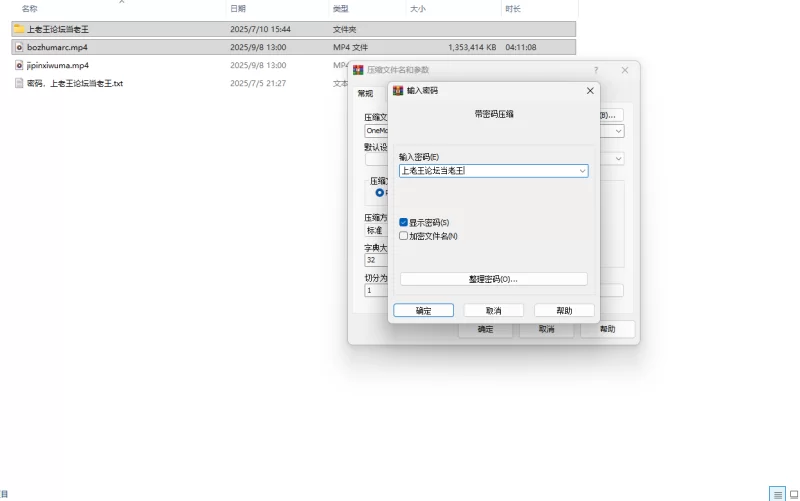The width and height of the screenshot is (800, 501).
Task: Select the bozhumarc.mp4 video file icon
Action: [19, 47]
